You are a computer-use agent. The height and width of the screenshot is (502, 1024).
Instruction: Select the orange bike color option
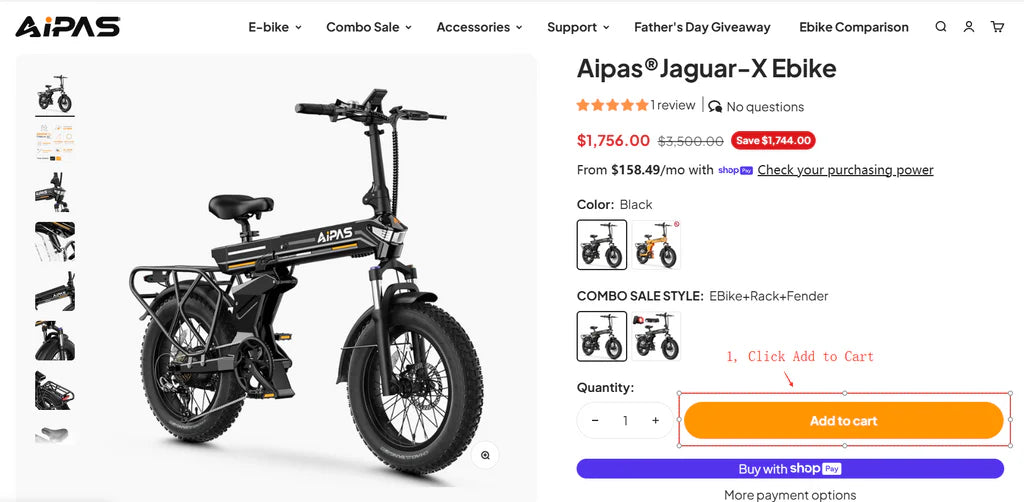tap(656, 245)
